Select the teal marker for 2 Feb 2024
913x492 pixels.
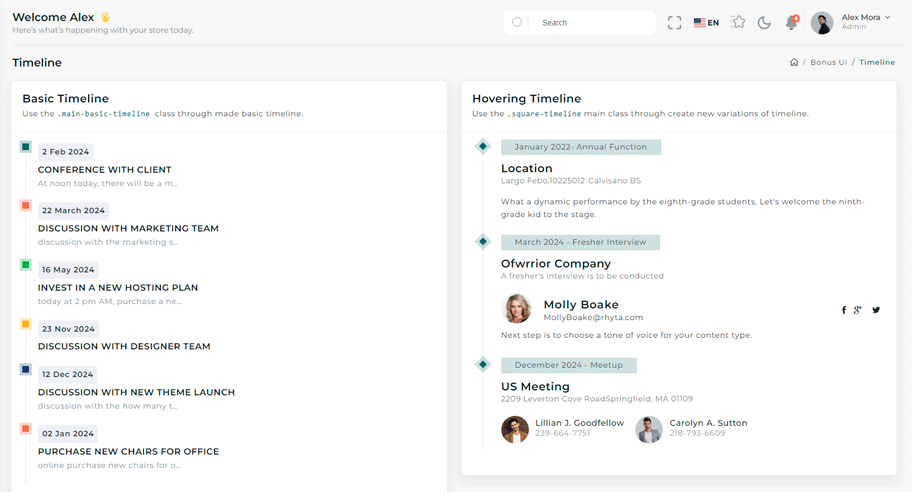pyautogui.click(x=26, y=147)
